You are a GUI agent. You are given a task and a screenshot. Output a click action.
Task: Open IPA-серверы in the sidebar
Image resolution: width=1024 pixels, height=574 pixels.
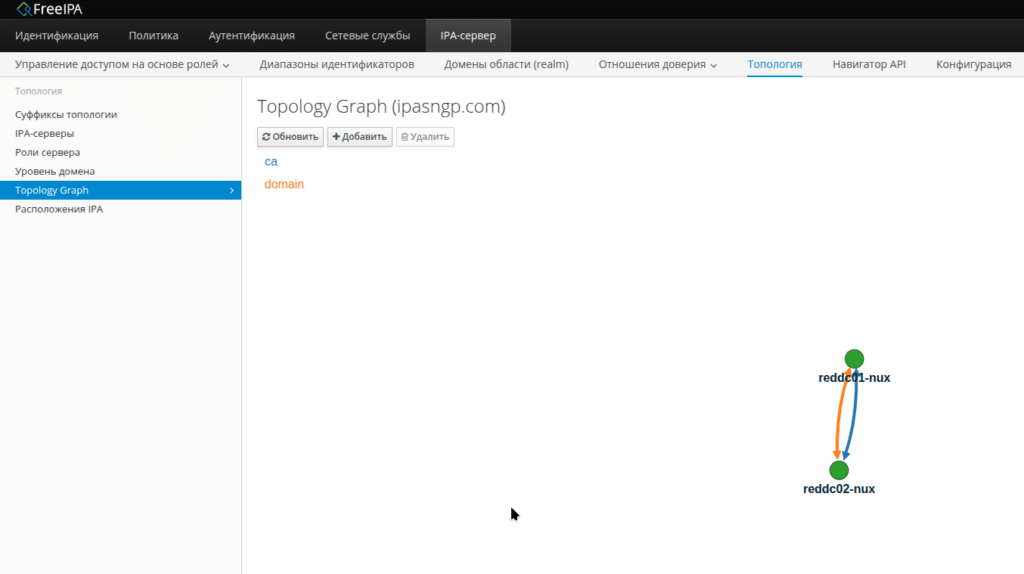tap(44, 134)
